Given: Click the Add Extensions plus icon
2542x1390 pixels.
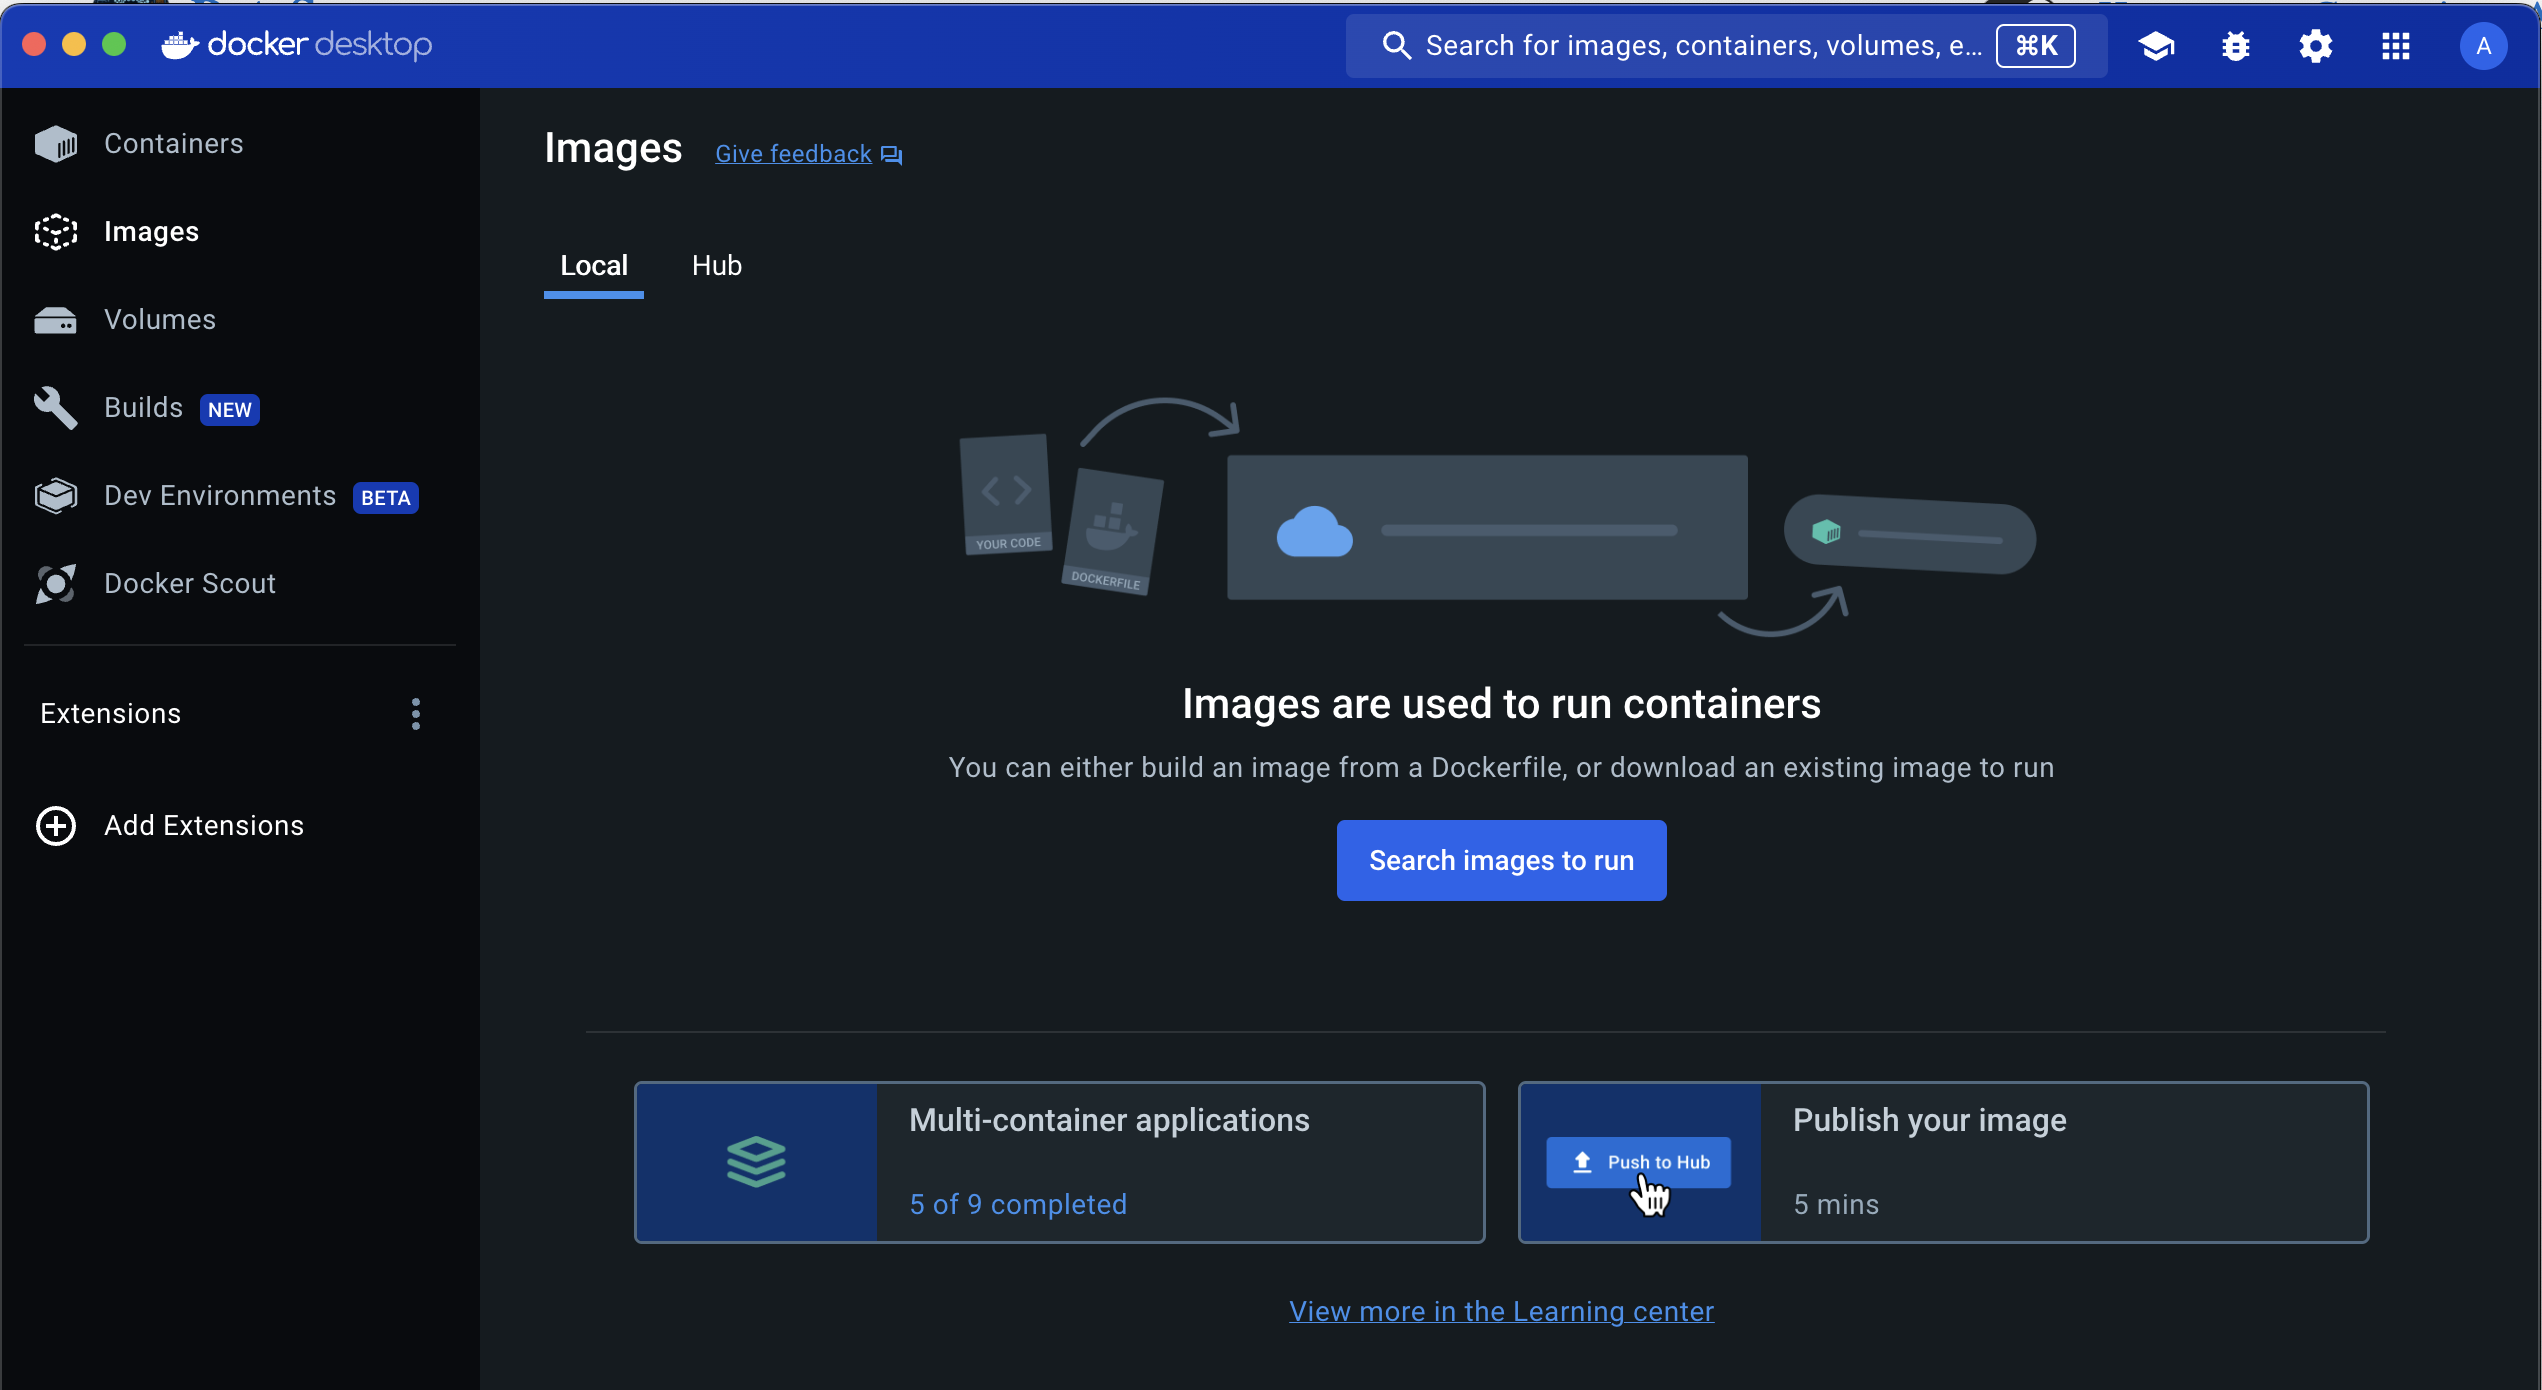Looking at the screenshot, I should point(56,826).
